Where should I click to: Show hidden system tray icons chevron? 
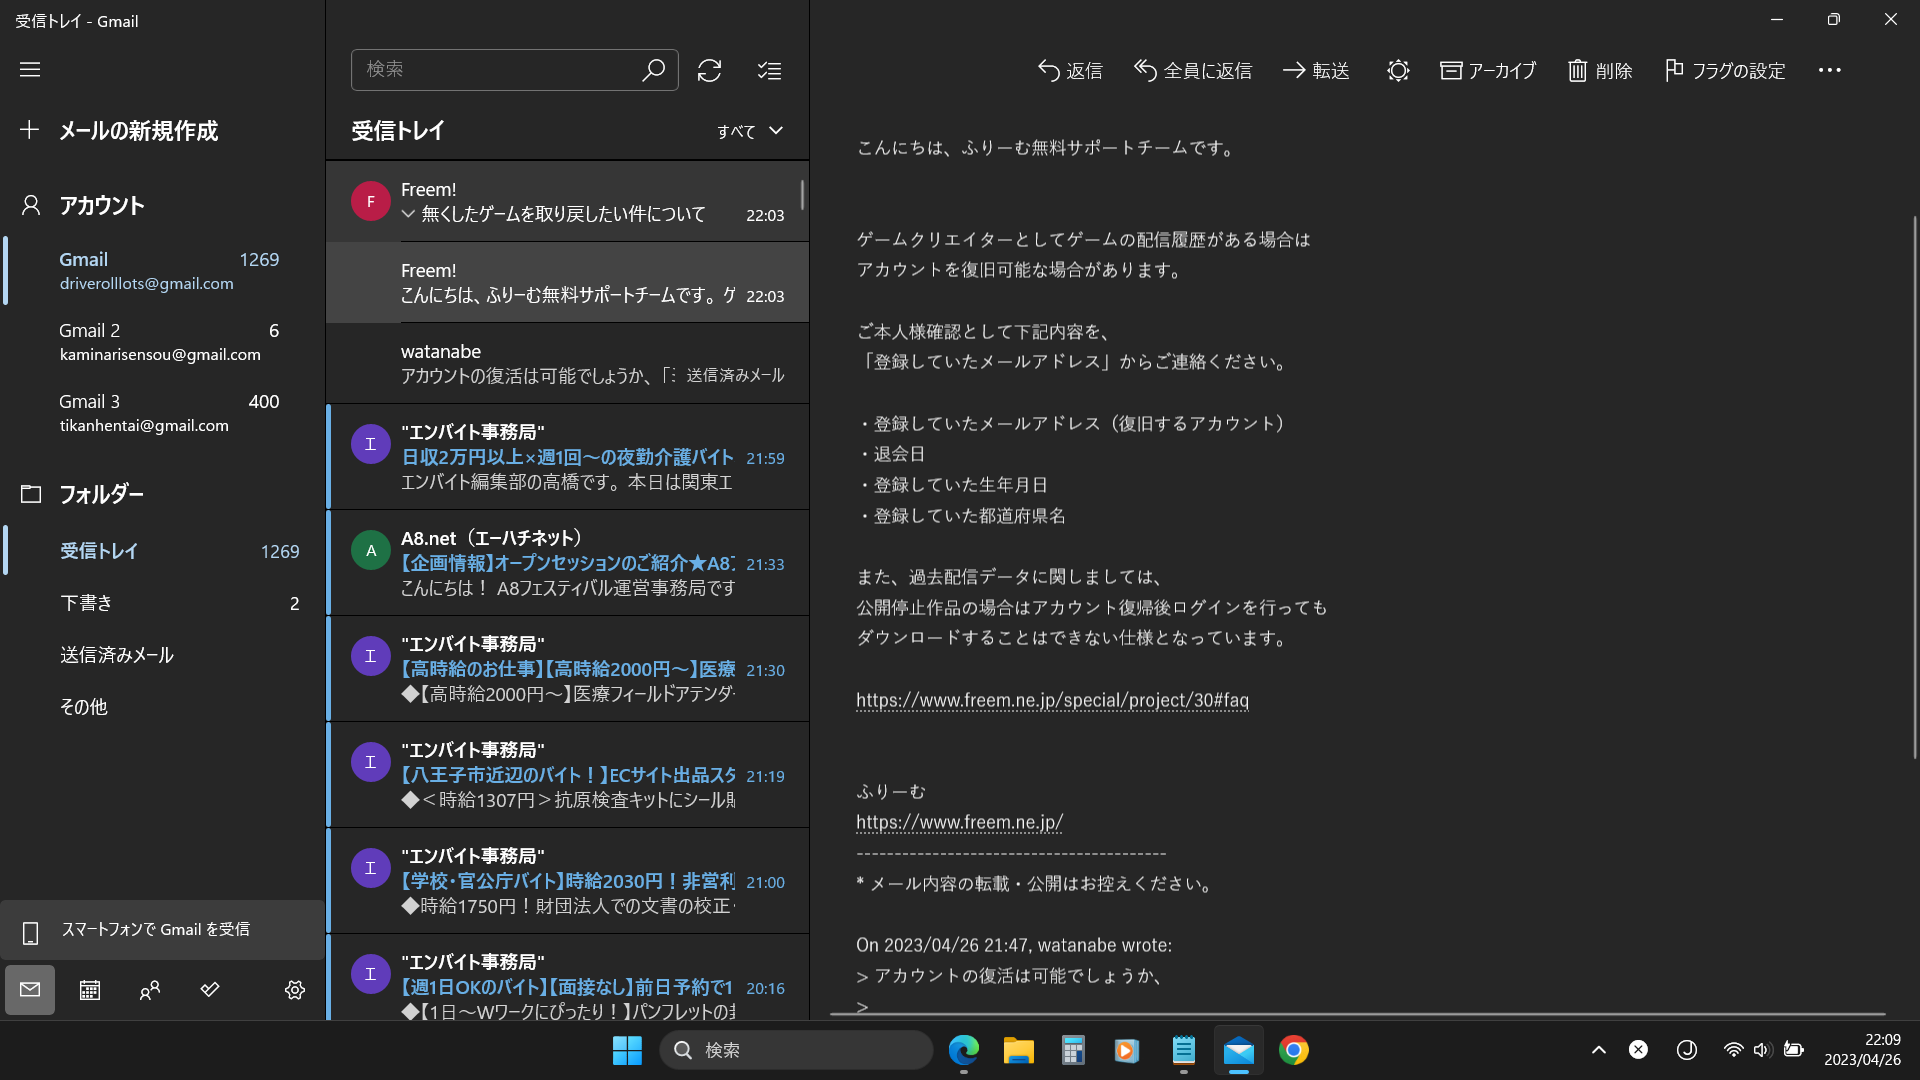pyautogui.click(x=1598, y=1050)
